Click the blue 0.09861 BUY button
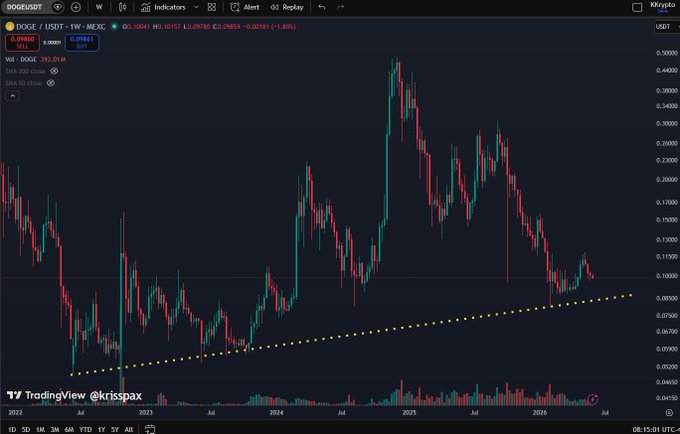 [82, 42]
